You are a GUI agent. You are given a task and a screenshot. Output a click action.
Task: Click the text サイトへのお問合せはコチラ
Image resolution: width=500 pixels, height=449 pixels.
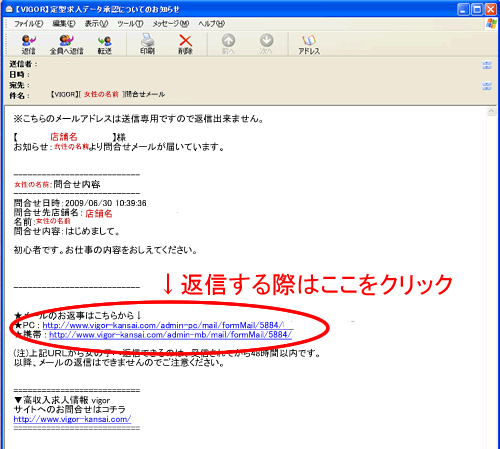click(x=70, y=409)
